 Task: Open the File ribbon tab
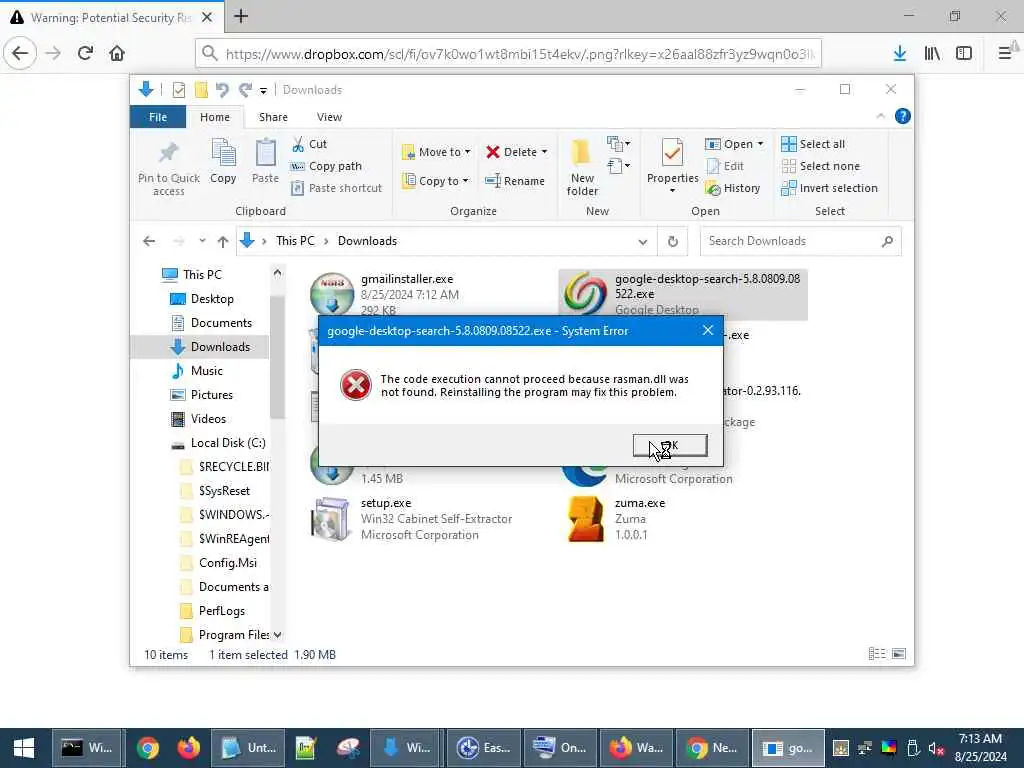click(158, 117)
